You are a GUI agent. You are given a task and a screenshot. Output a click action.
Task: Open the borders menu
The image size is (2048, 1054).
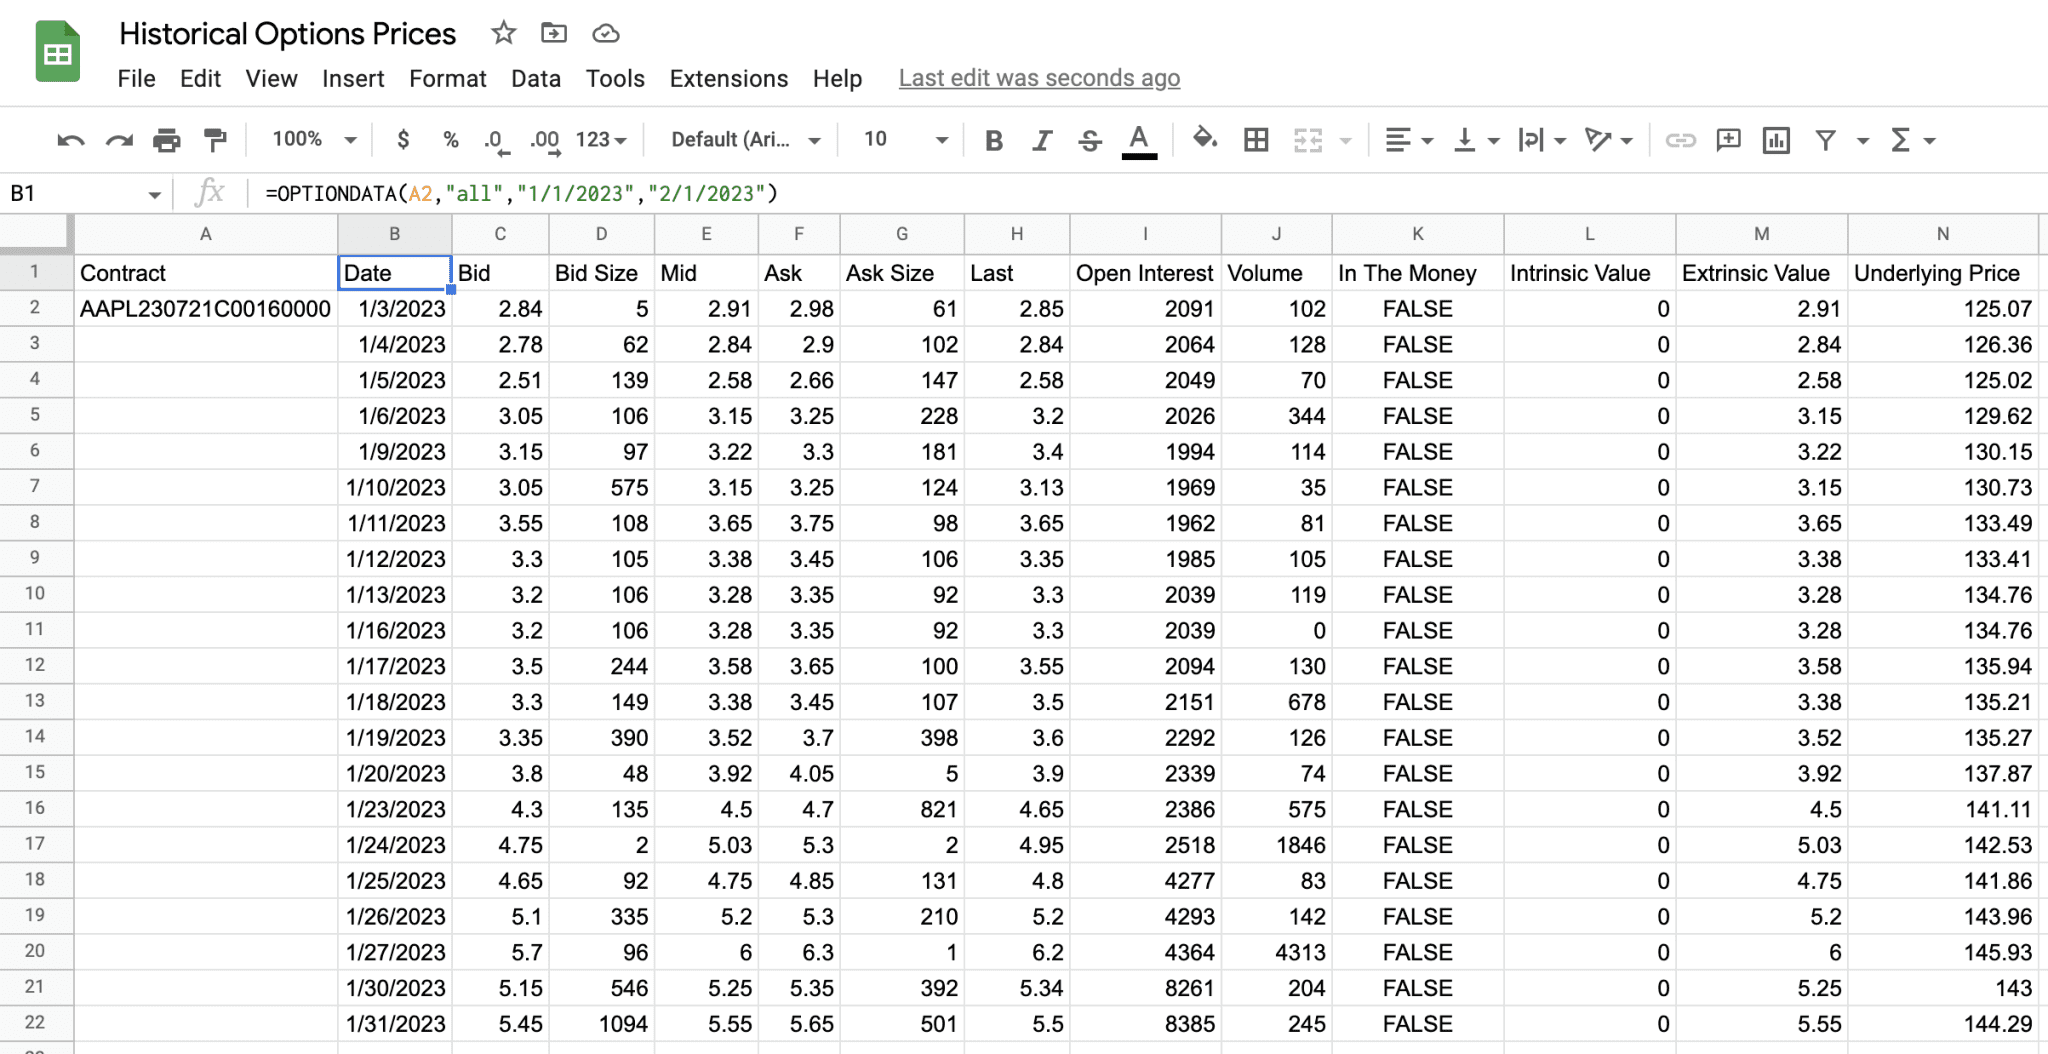pos(1256,140)
